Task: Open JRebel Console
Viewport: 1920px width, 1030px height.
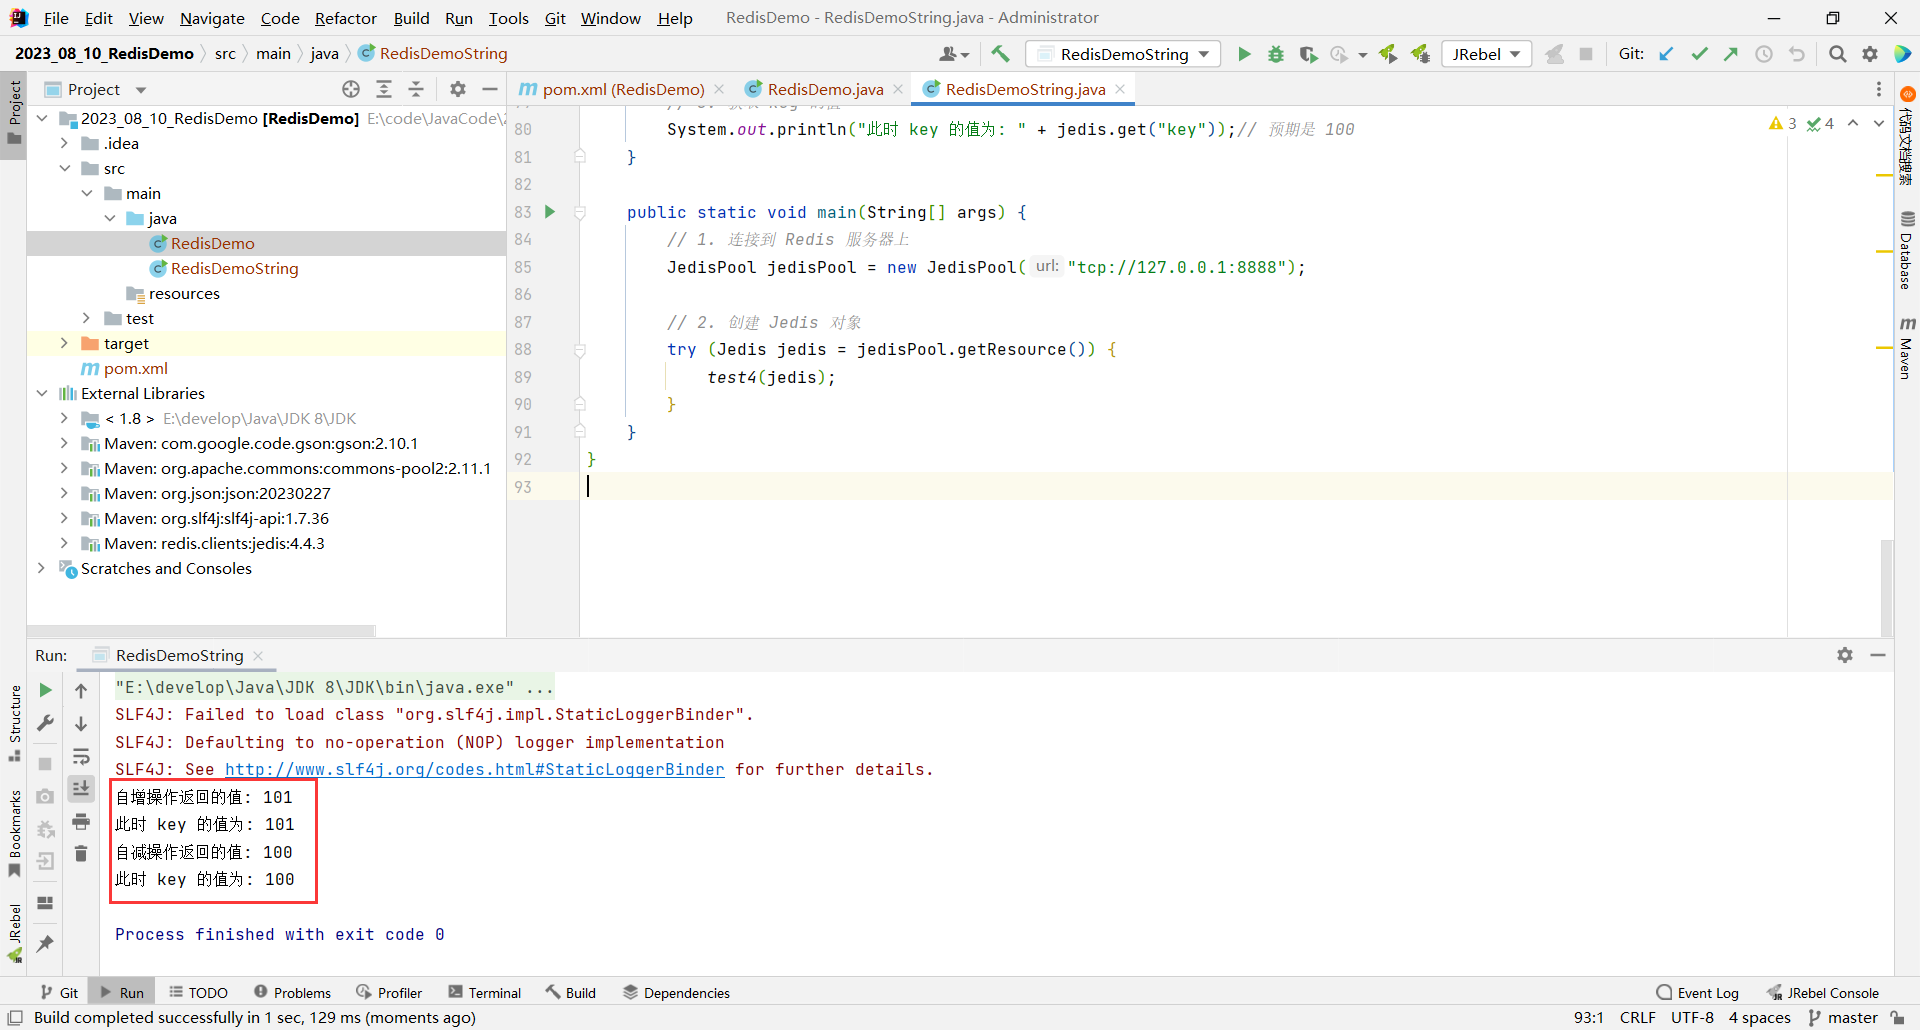Action: click(x=1823, y=992)
